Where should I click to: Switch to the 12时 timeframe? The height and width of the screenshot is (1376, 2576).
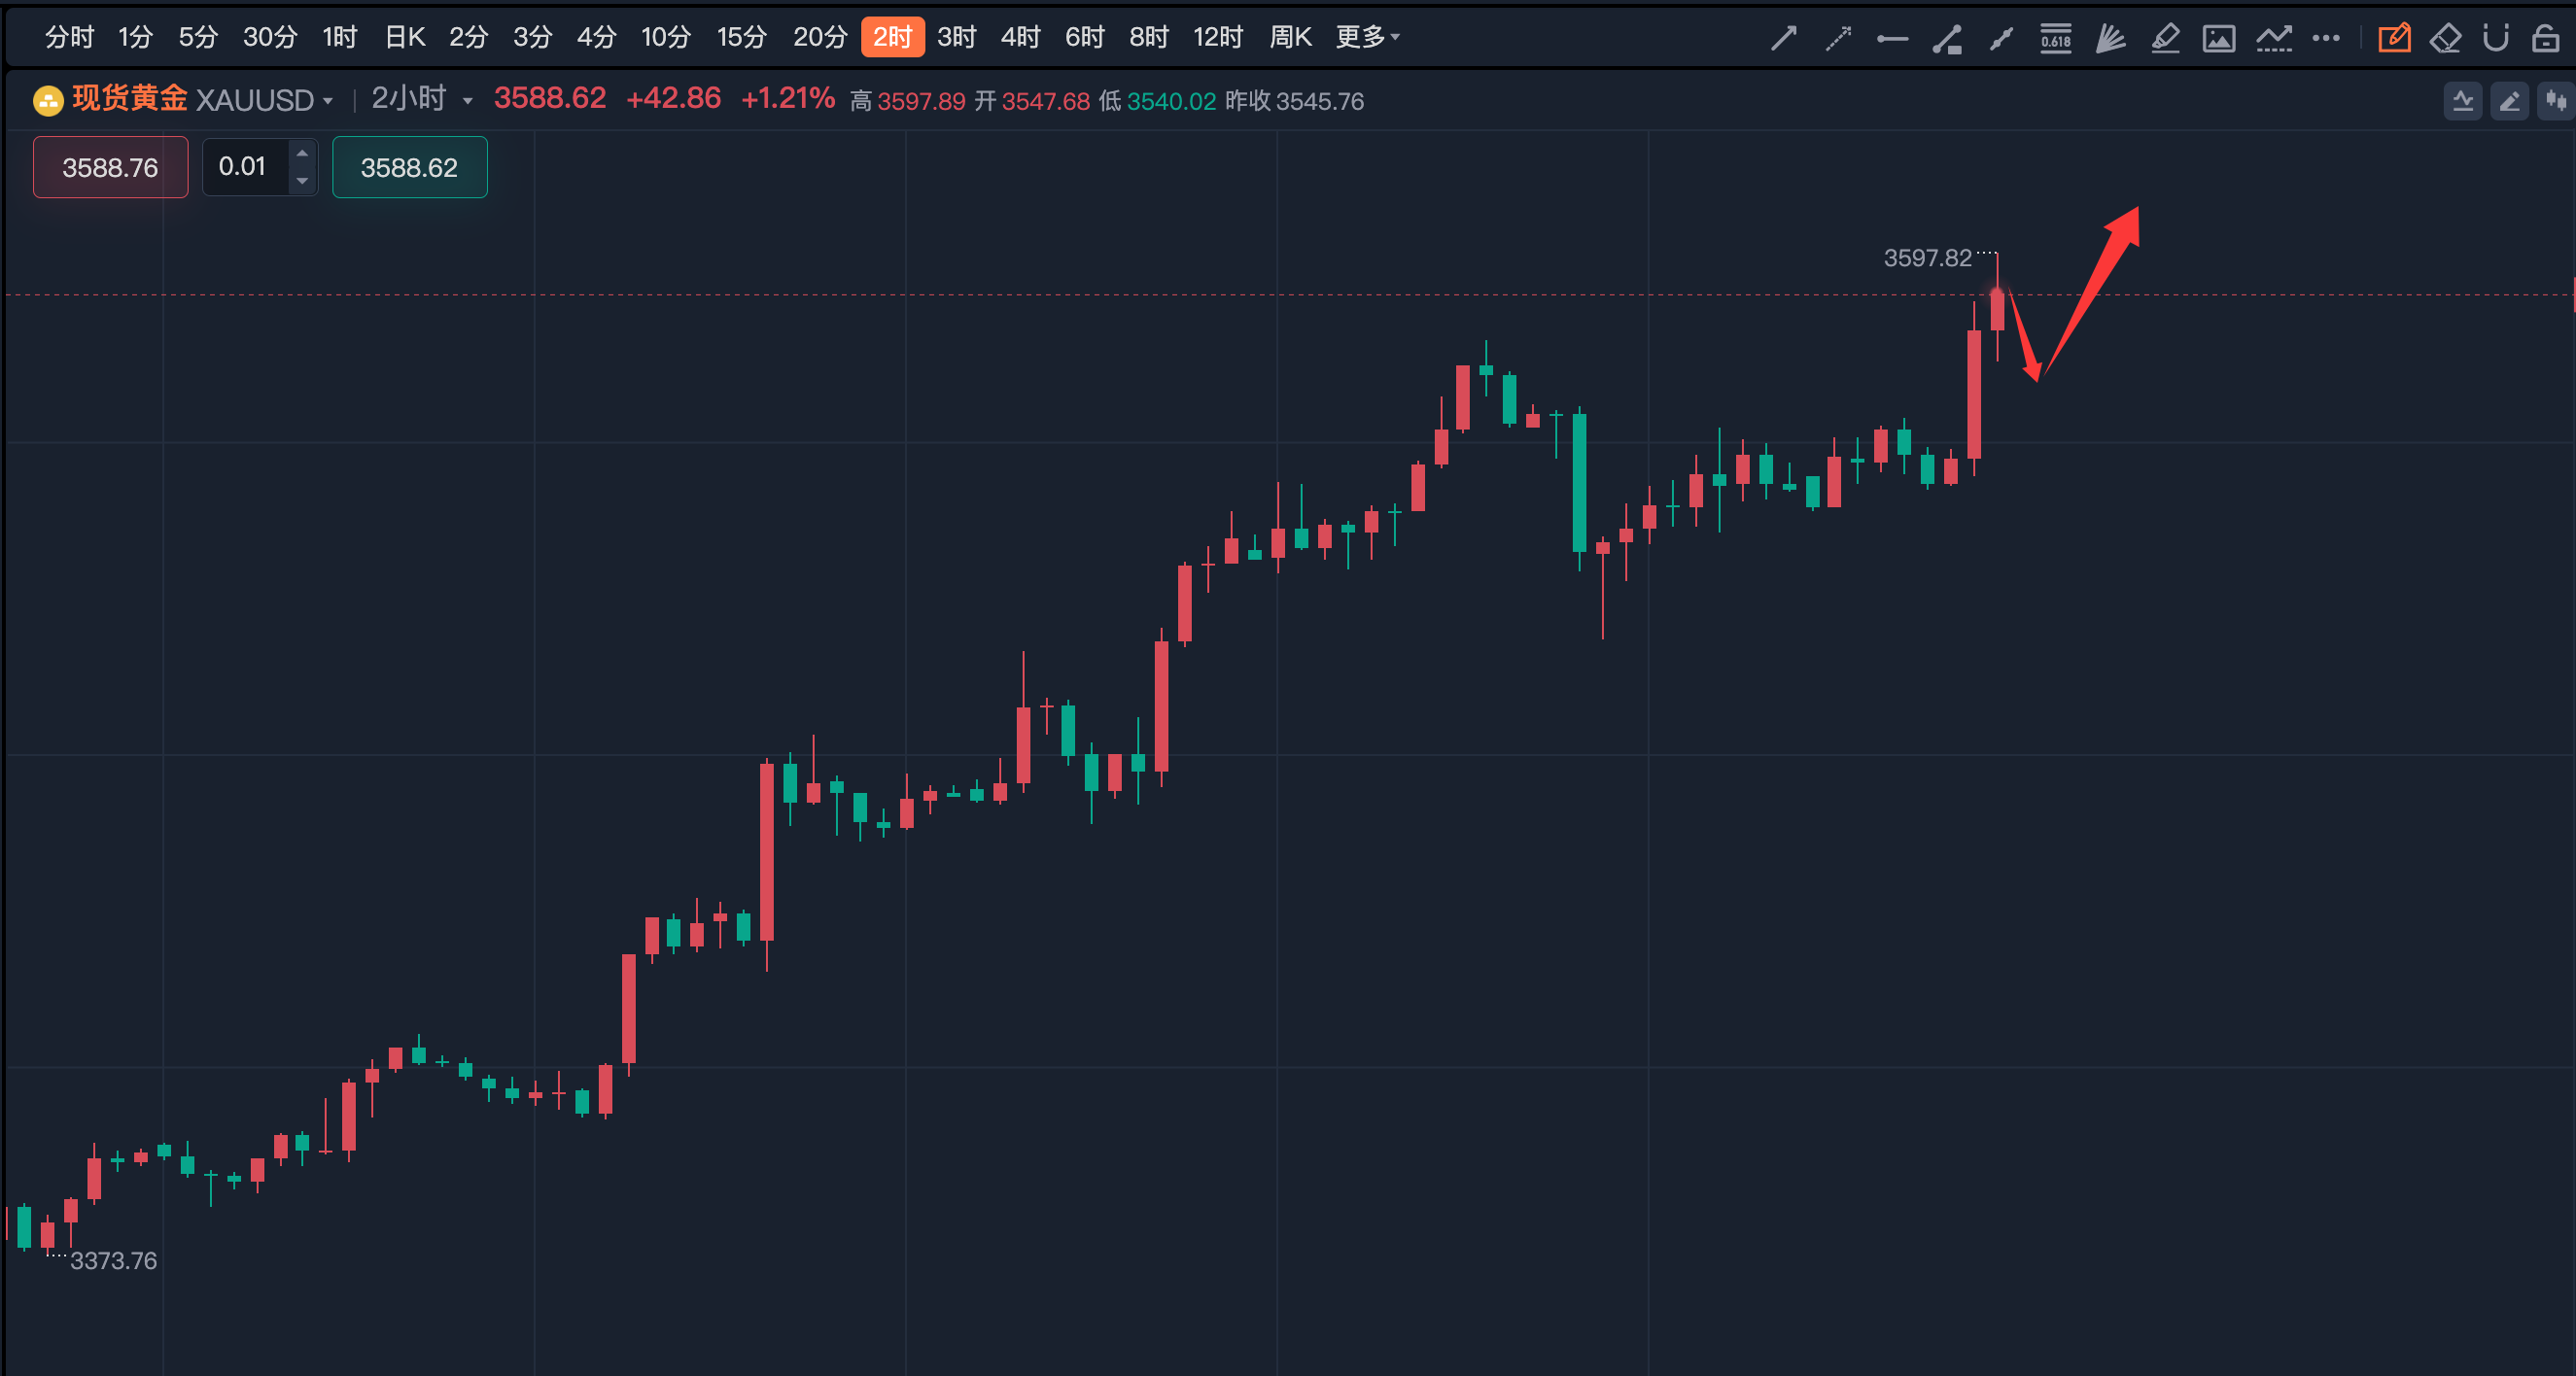1218,38
